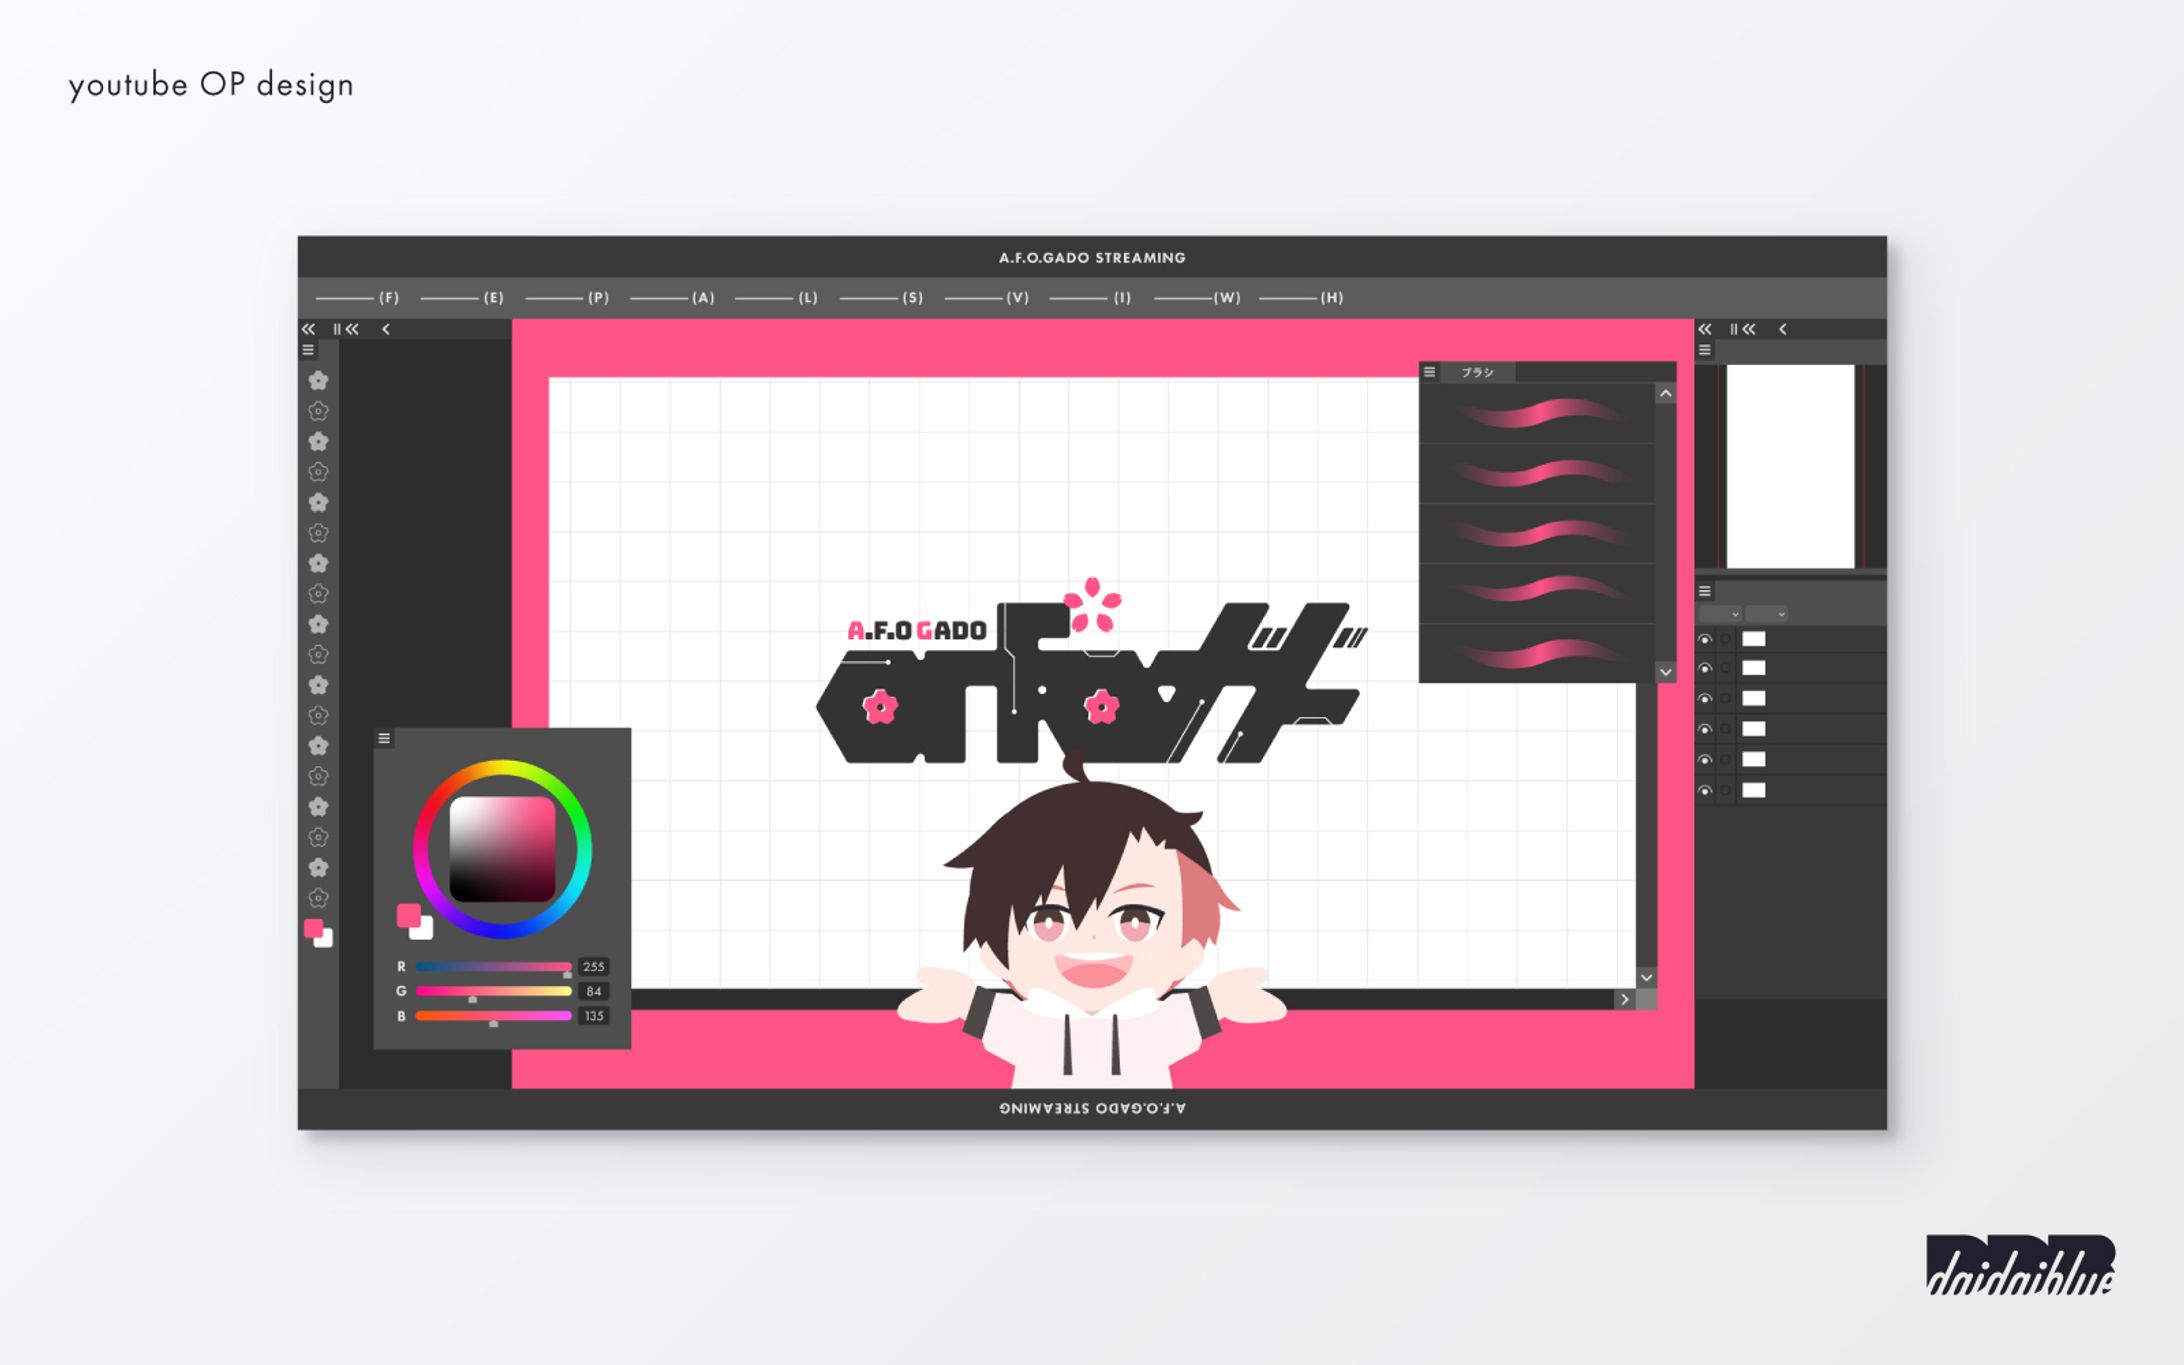
Task: Open the (F) menu in the menu bar
Action: [388, 298]
